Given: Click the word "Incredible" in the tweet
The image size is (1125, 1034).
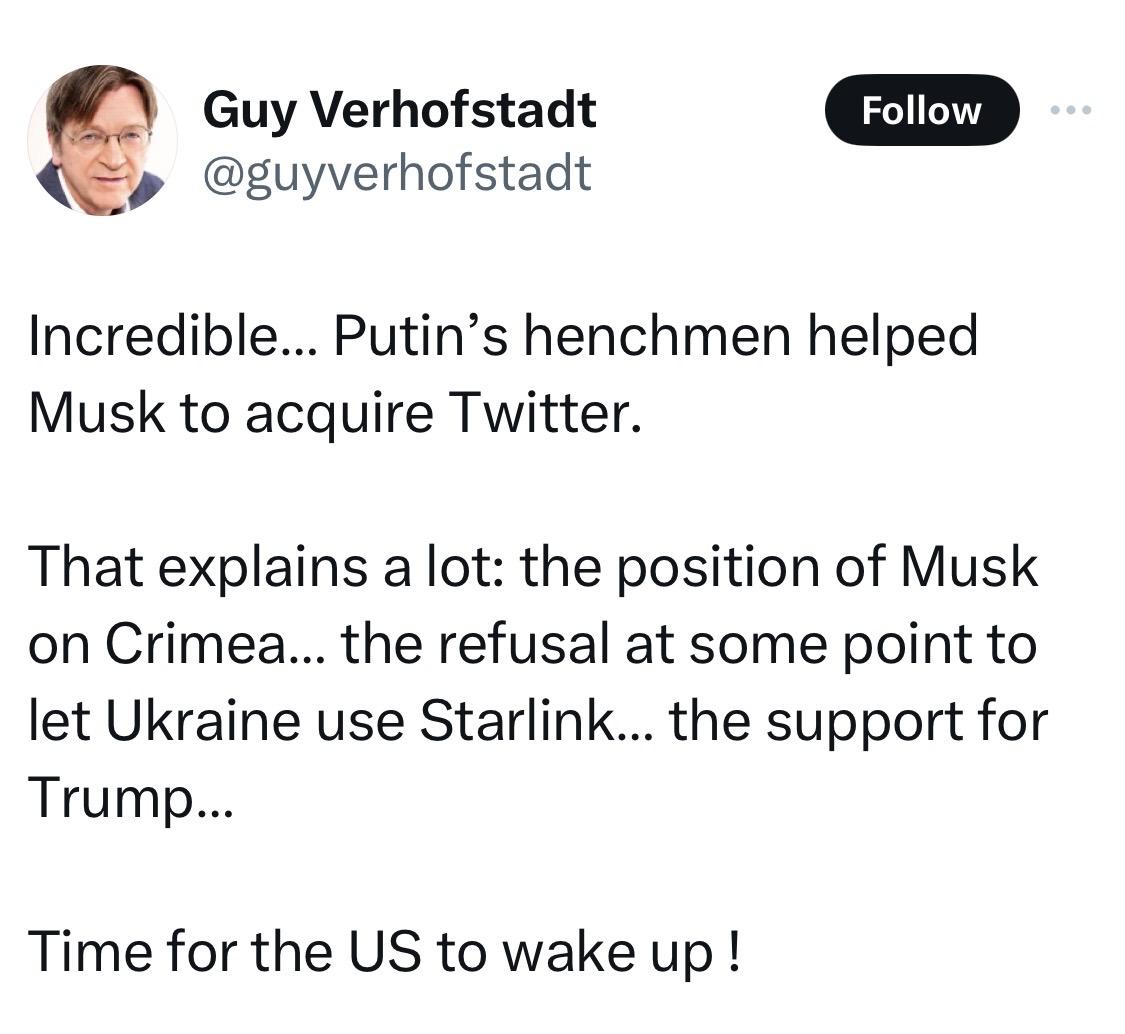Looking at the screenshot, I should (154, 336).
